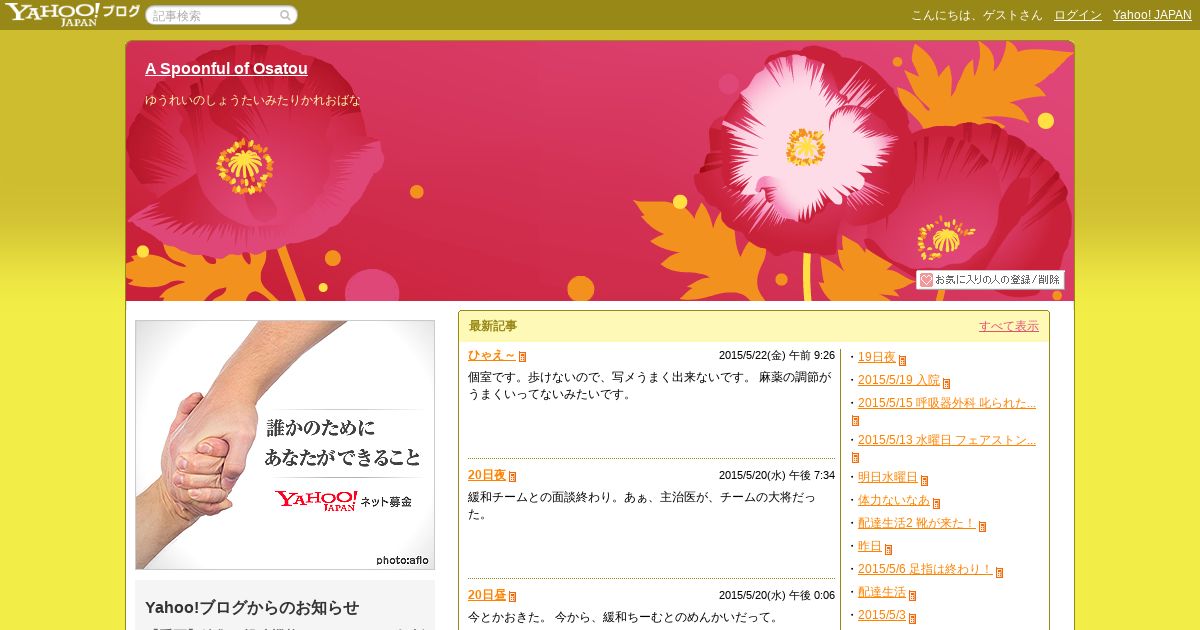Click the search magnifier icon

pos(285,15)
